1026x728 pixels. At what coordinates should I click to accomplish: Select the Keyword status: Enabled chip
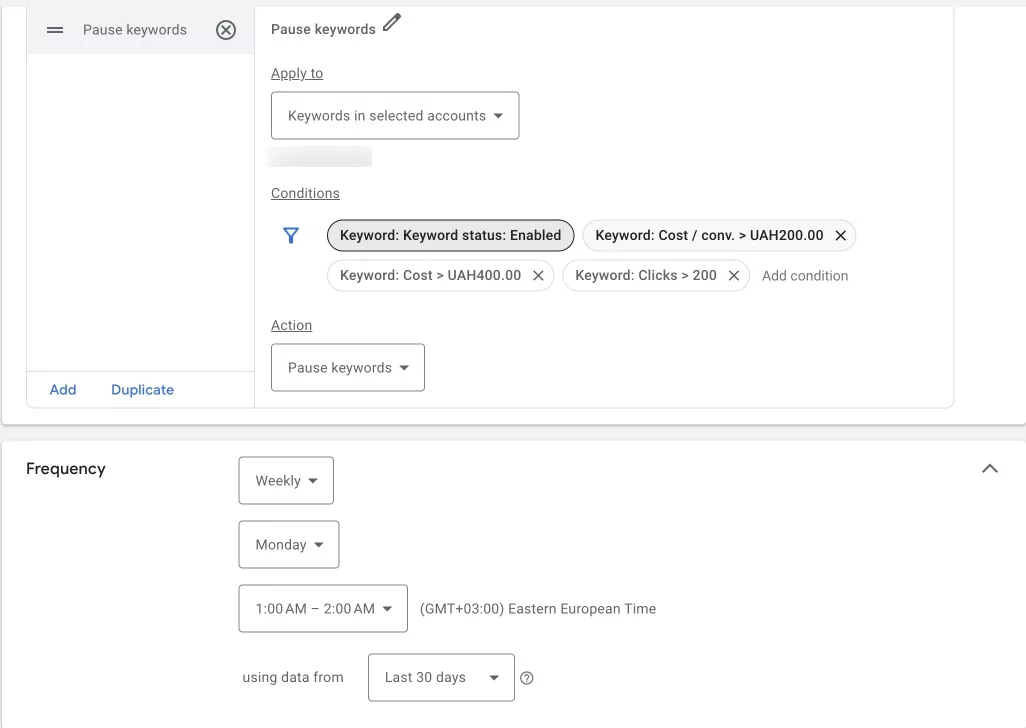(x=450, y=235)
